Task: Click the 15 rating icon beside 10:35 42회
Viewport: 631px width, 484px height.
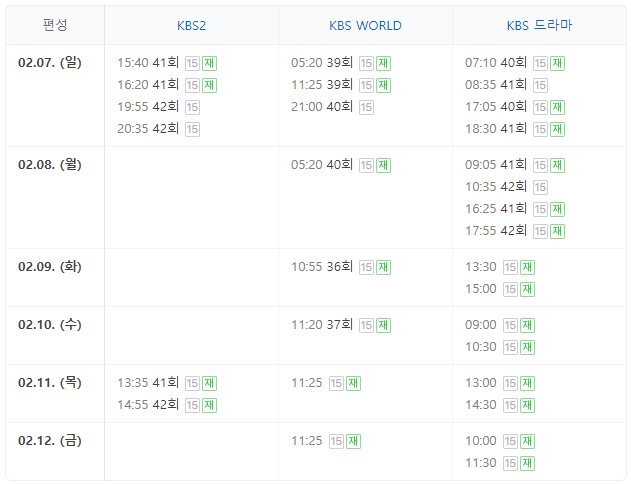Action: pyautogui.click(x=540, y=187)
